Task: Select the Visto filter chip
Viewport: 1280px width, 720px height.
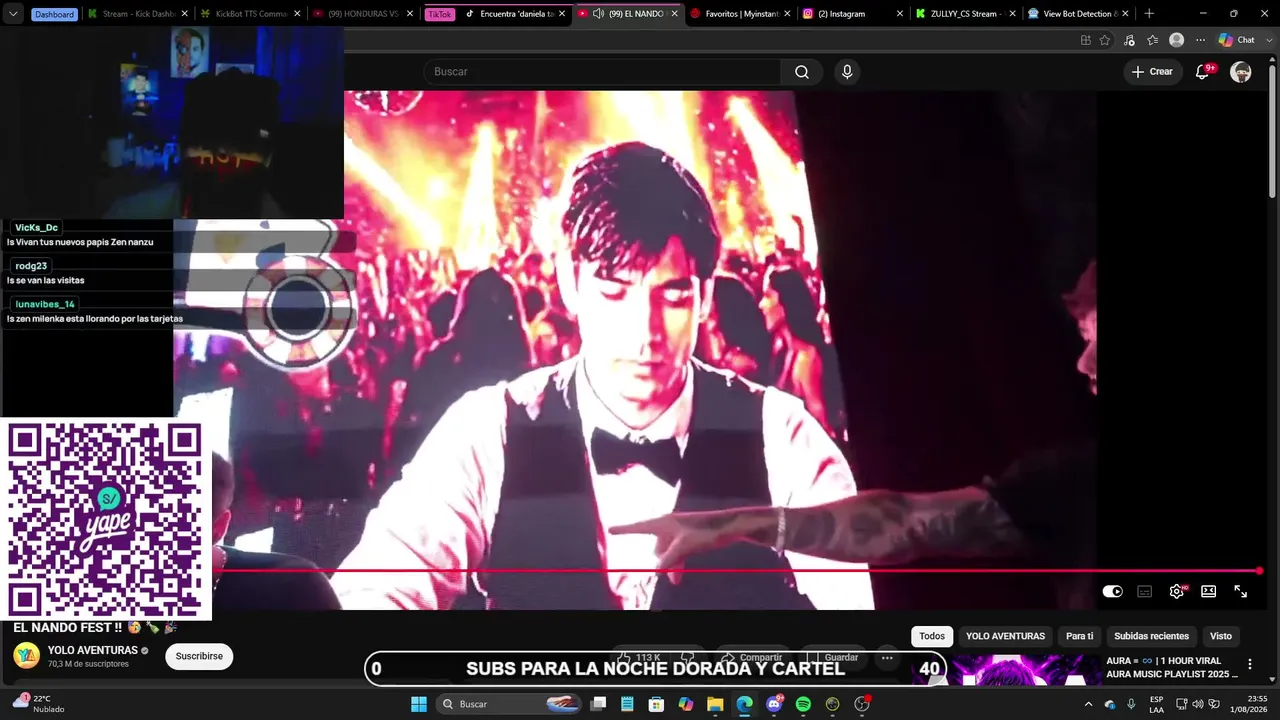Action: tap(1221, 636)
